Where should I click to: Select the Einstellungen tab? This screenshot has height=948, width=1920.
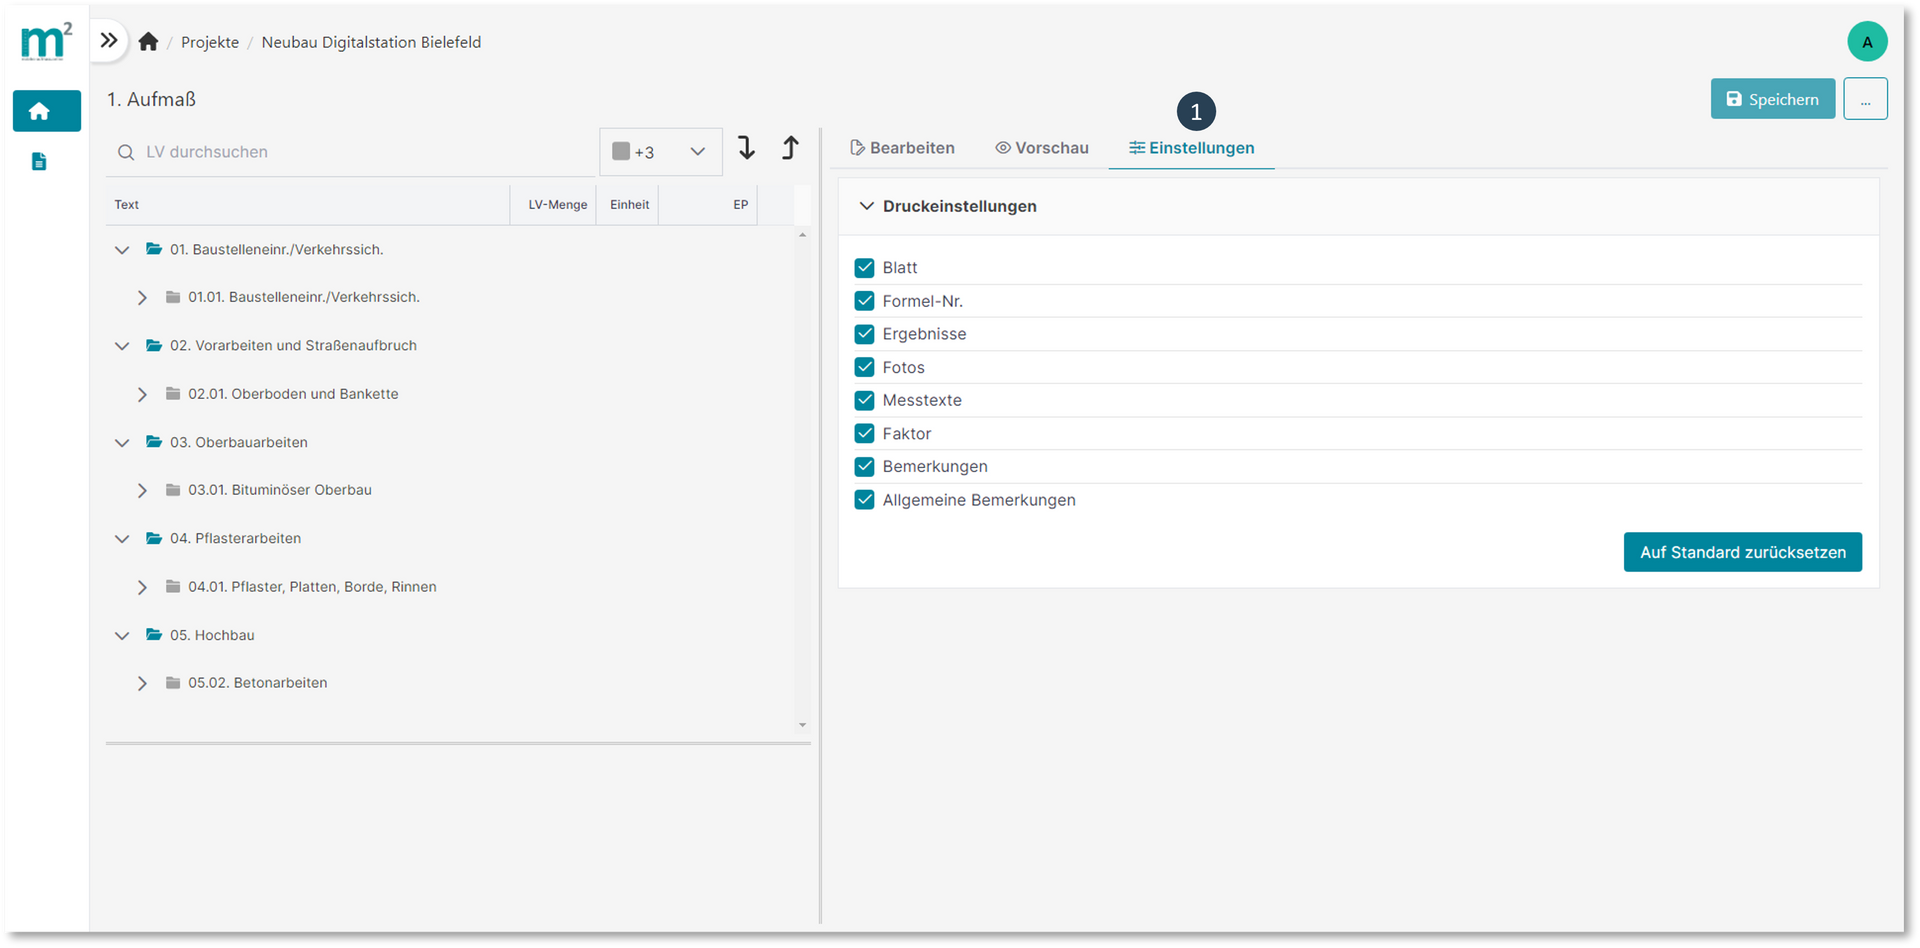pyautogui.click(x=1192, y=148)
